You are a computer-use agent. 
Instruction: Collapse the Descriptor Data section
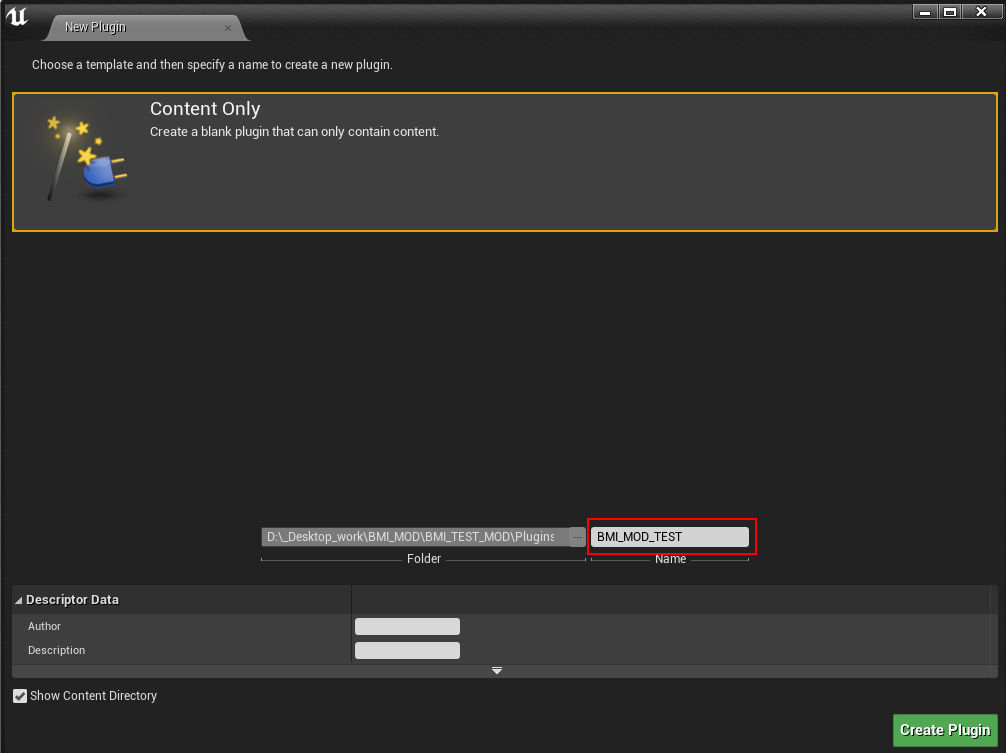(19, 600)
